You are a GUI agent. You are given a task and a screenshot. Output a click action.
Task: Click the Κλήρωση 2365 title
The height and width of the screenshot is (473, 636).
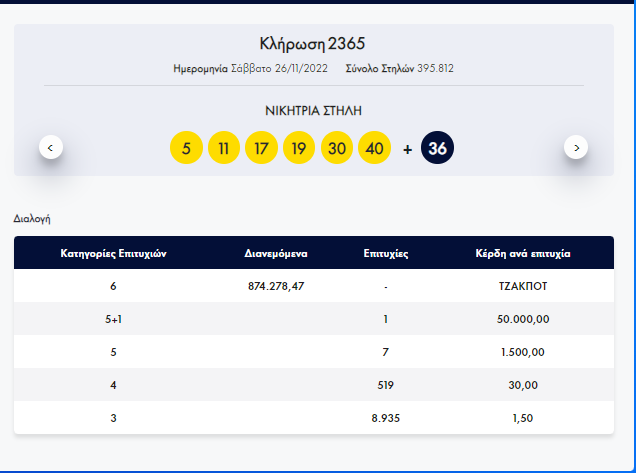tap(313, 44)
